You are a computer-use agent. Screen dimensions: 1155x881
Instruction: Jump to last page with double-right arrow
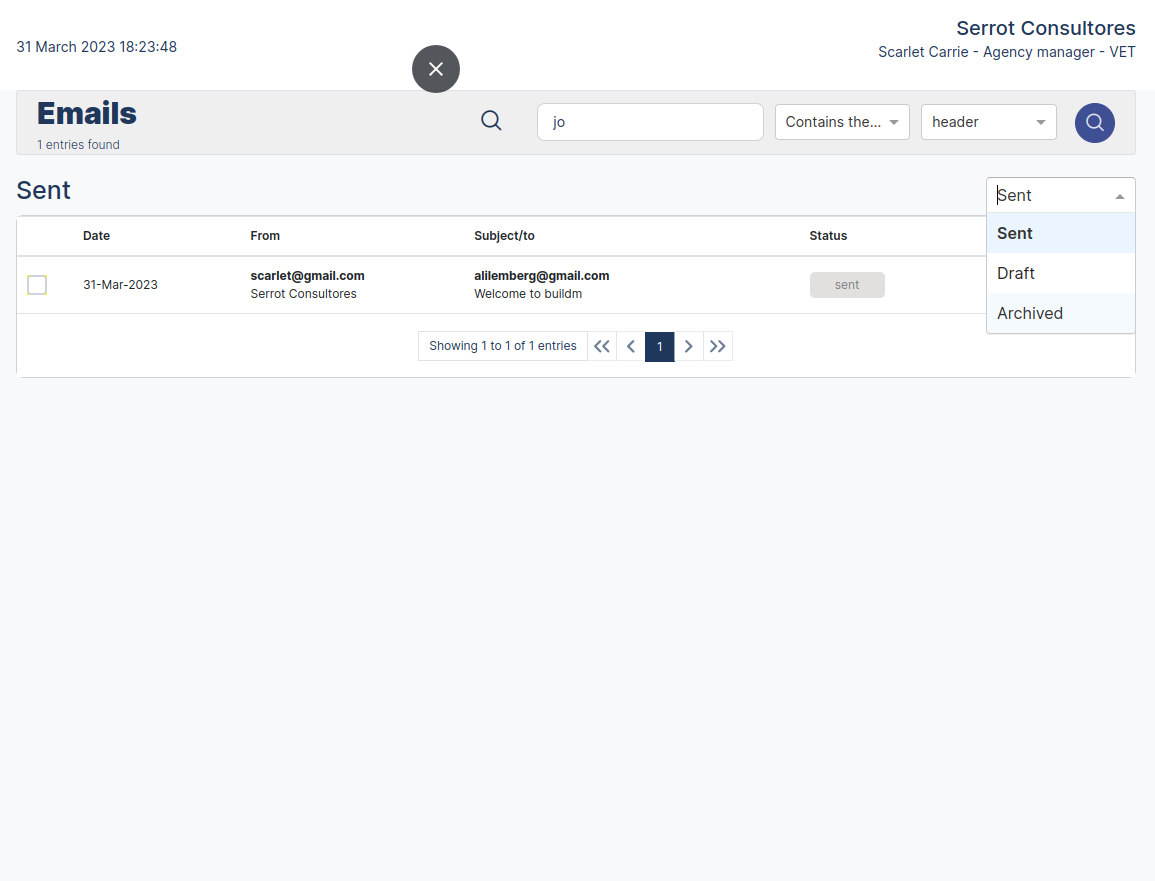point(717,346)
